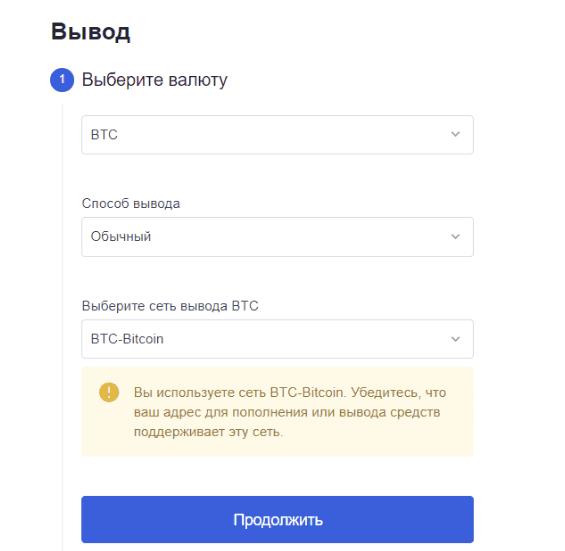Click the Выберите сеть вывода BTC label
The height and width of the screenshot is (551, 565).
tap(170, 306)
